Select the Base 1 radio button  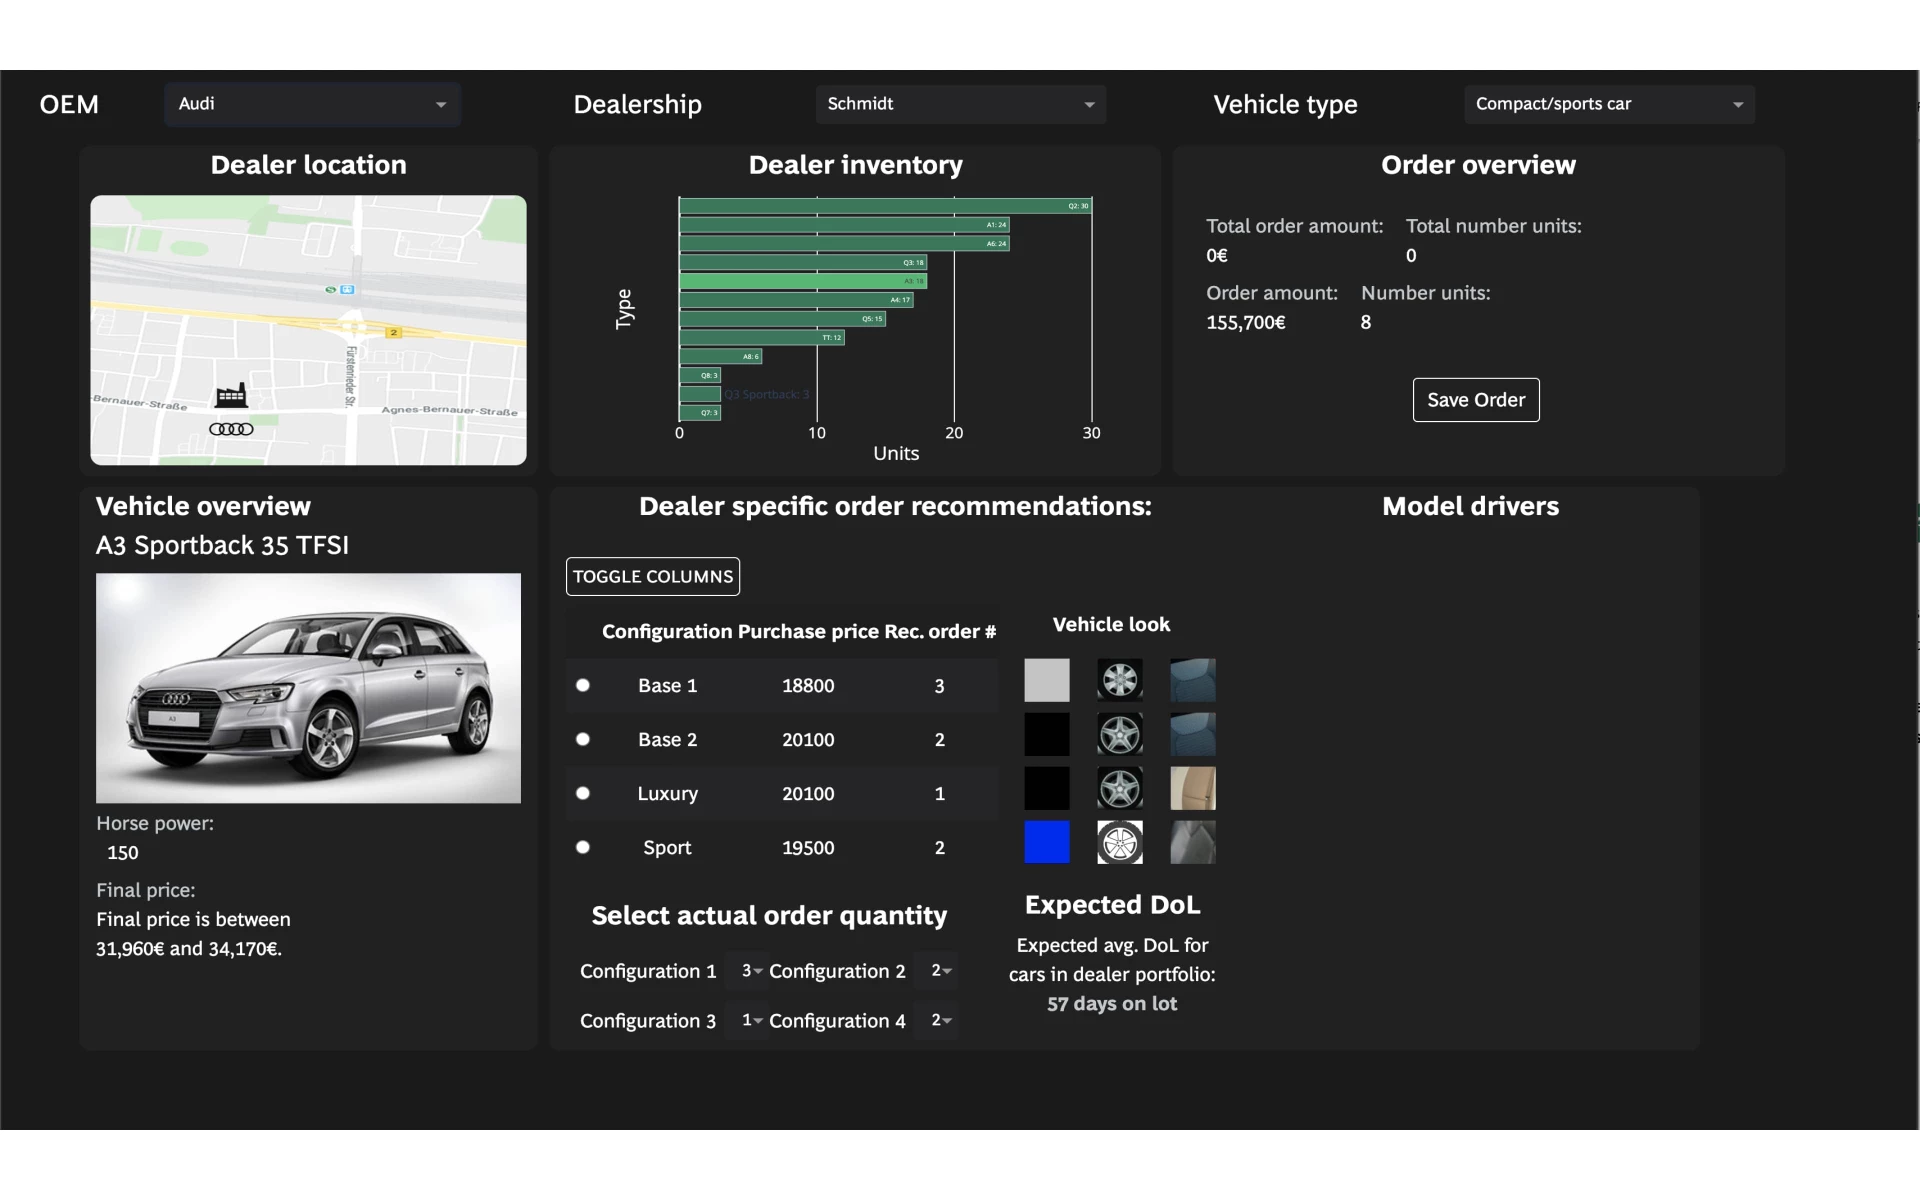583,685
